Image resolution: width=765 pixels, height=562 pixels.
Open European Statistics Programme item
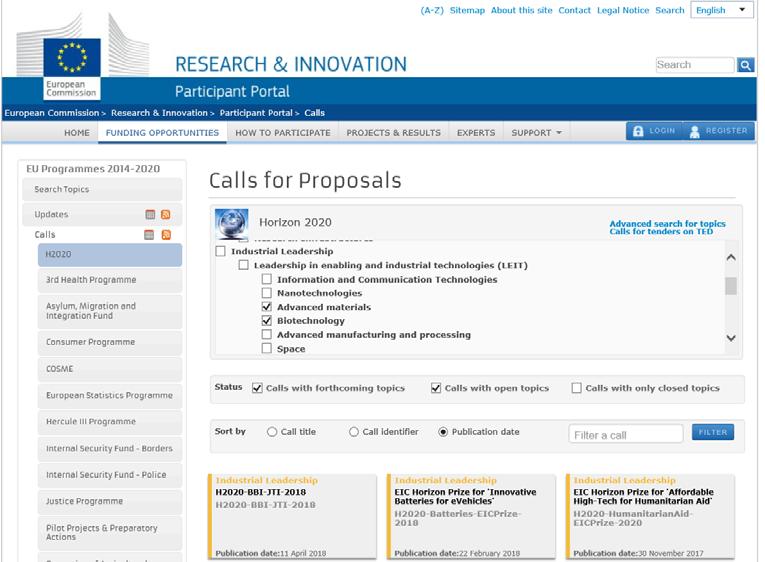(110, 396)
